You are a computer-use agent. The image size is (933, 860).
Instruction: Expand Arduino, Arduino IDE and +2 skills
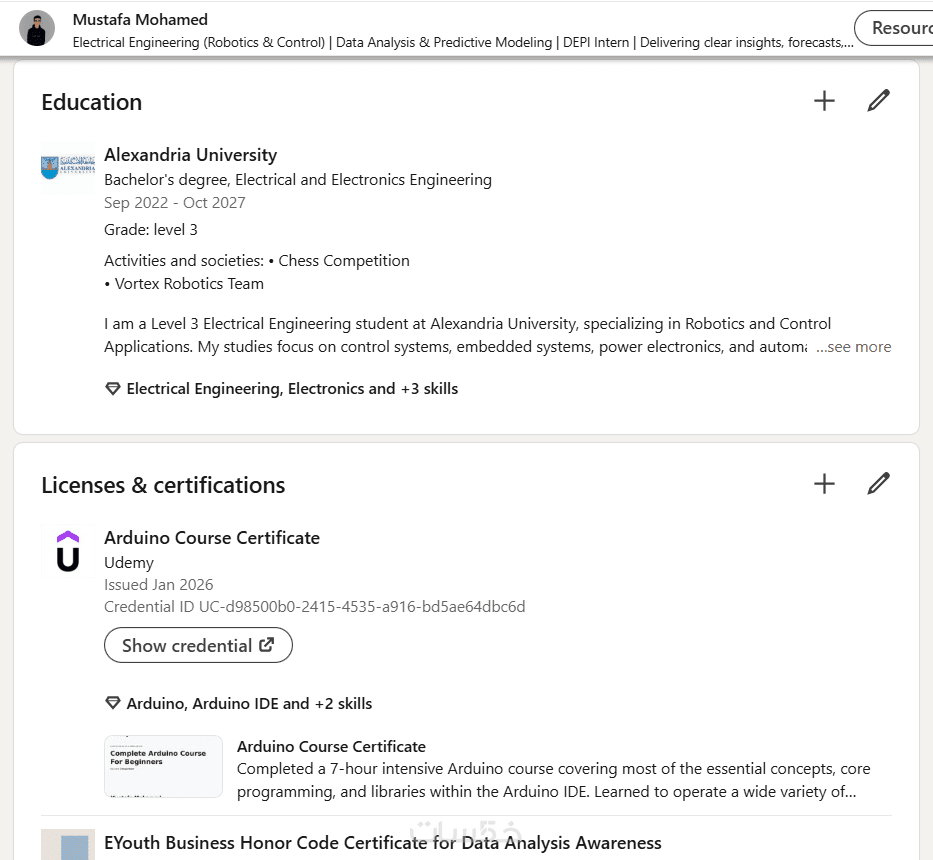[249, 704]
